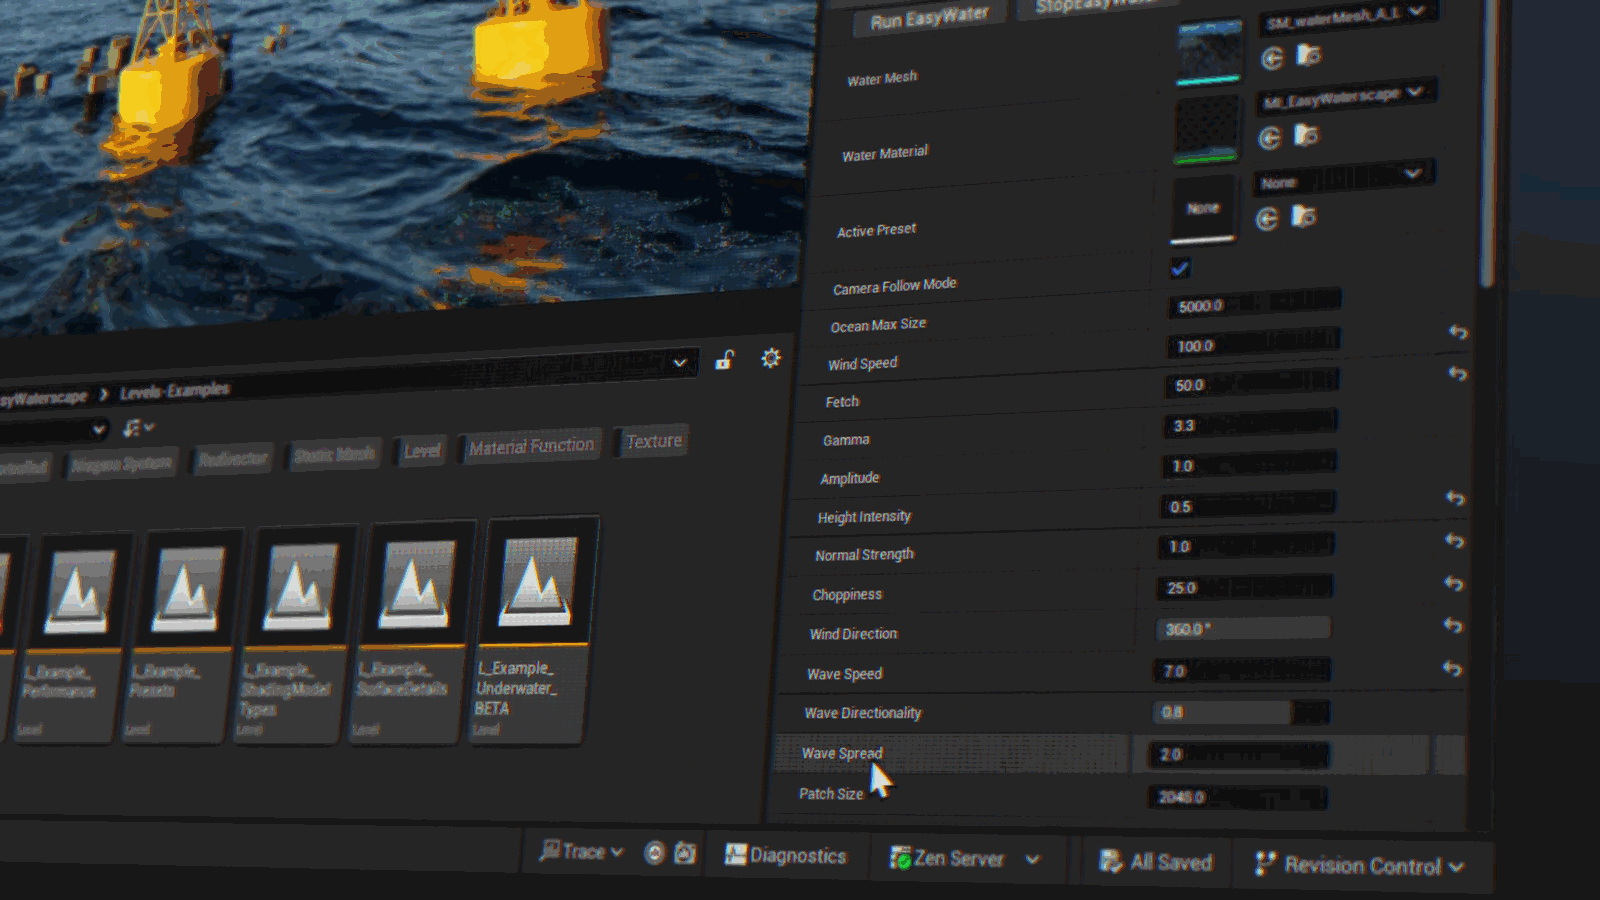The width and height of the screenshot is (1600, 900).
Task: Reset Choppiness to its default value
Action: click(1453, 584)
